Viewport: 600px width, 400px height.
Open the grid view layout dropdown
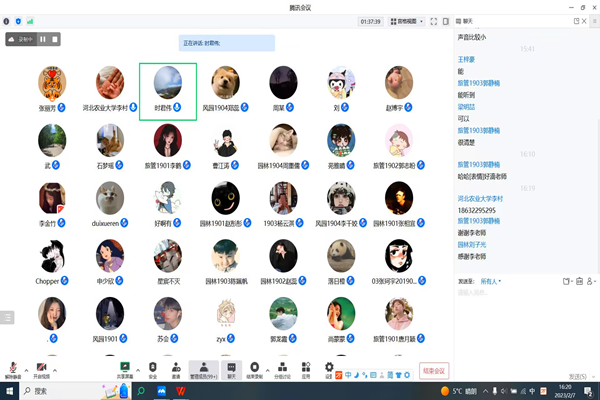click(403, 20)
